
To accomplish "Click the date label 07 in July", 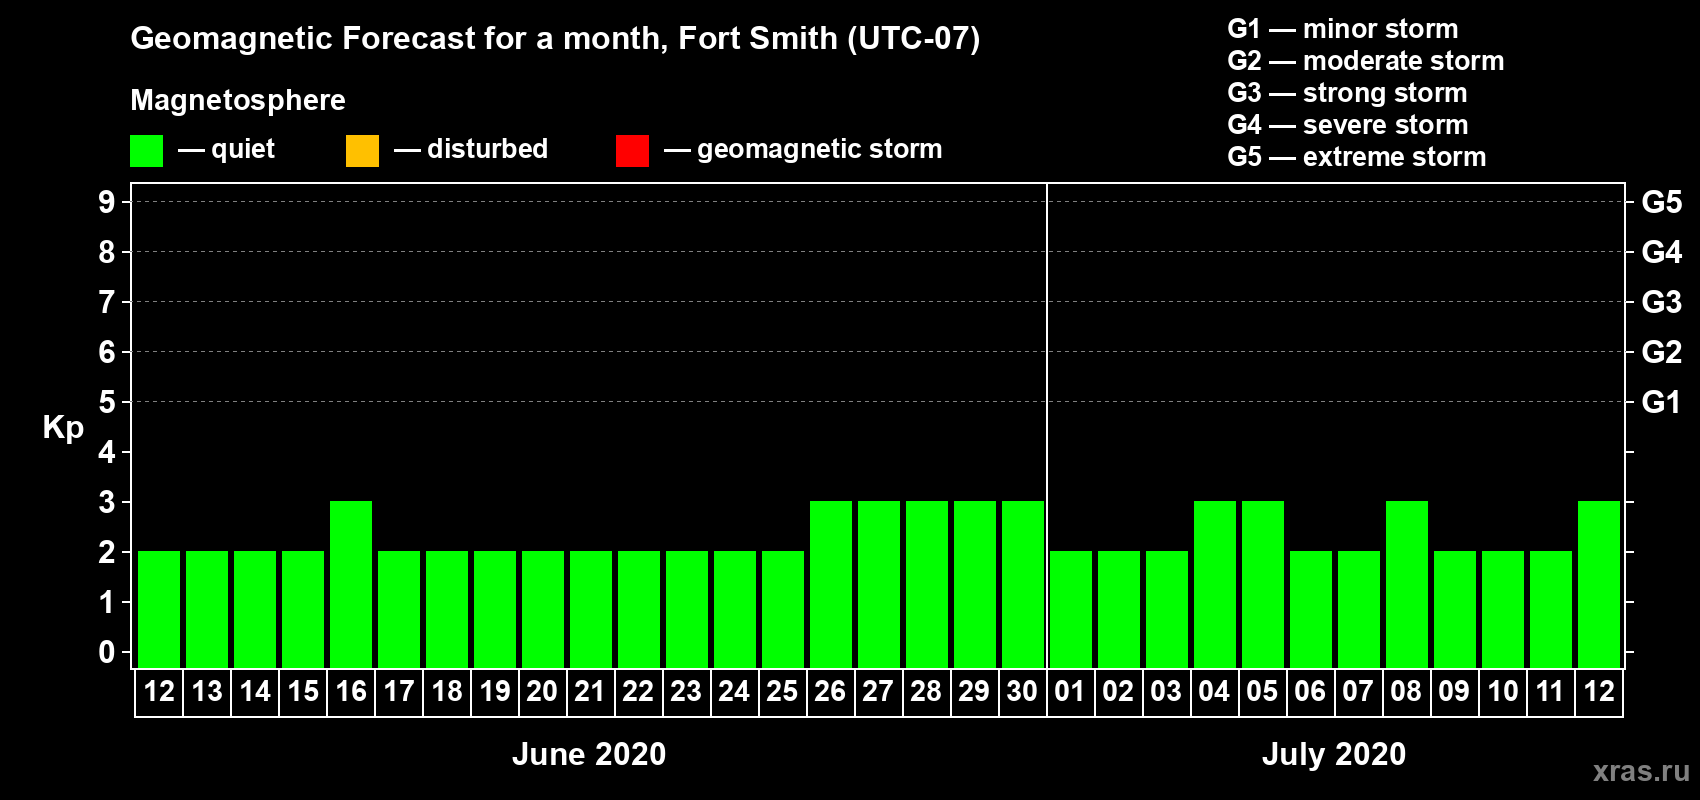I will pos(1359,691).
